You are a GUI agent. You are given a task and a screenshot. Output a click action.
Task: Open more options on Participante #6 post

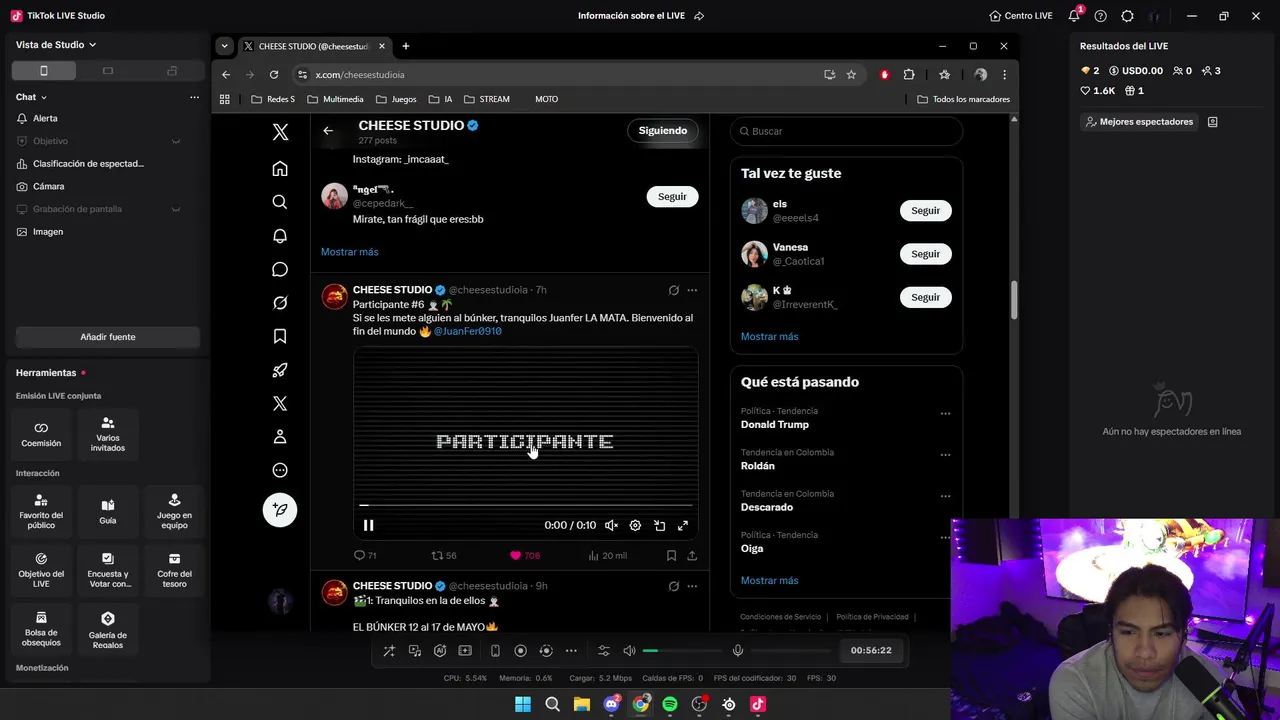pos(692,290)
